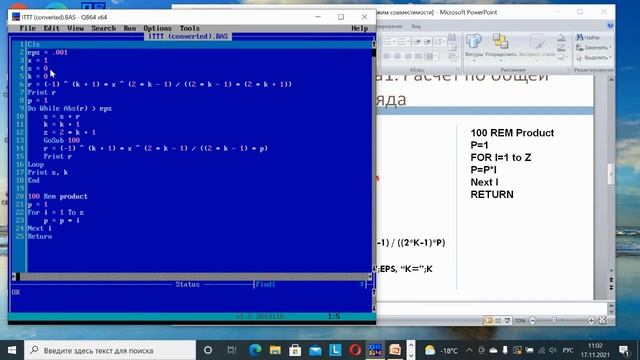This screenshot has width=640, height=360.
Task: Click the QB64 vertical scrollbar up arrow
Action: (x=373, y=44)
